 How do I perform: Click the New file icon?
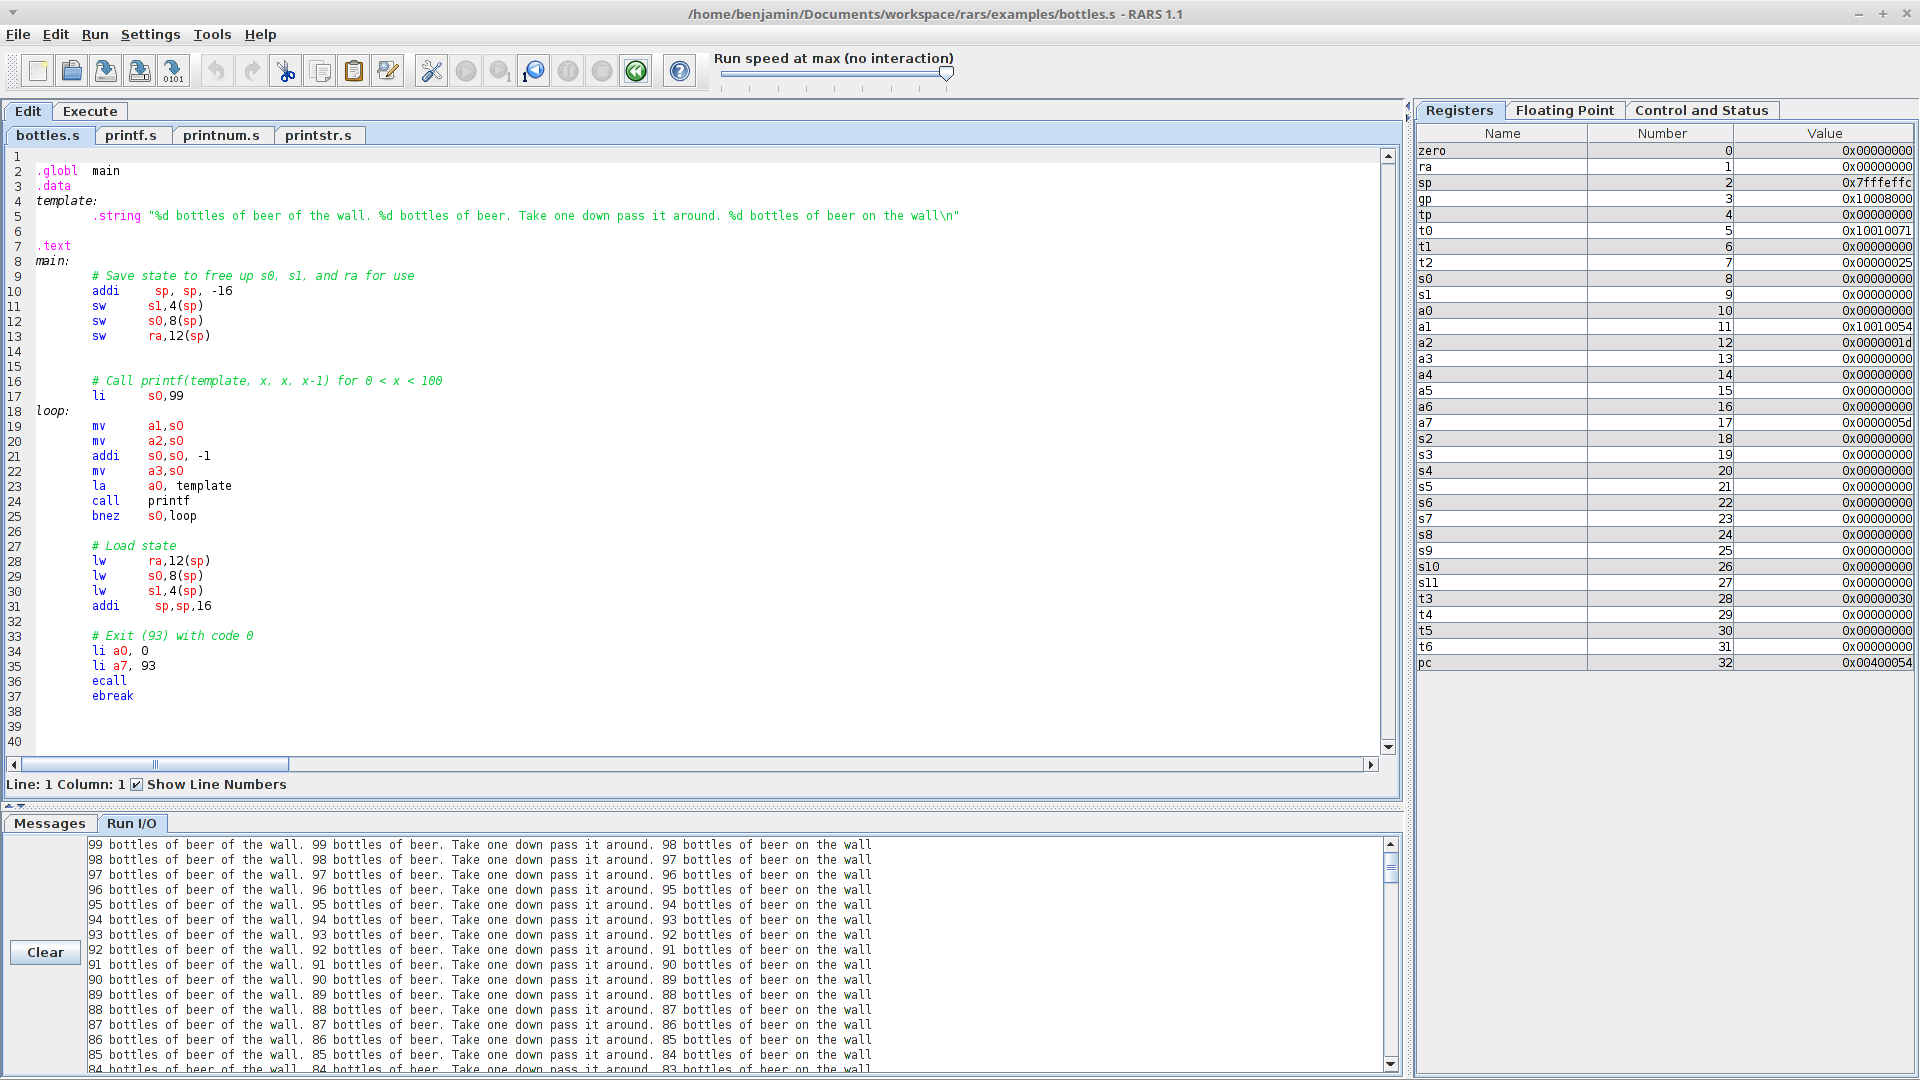click(38, 71)
